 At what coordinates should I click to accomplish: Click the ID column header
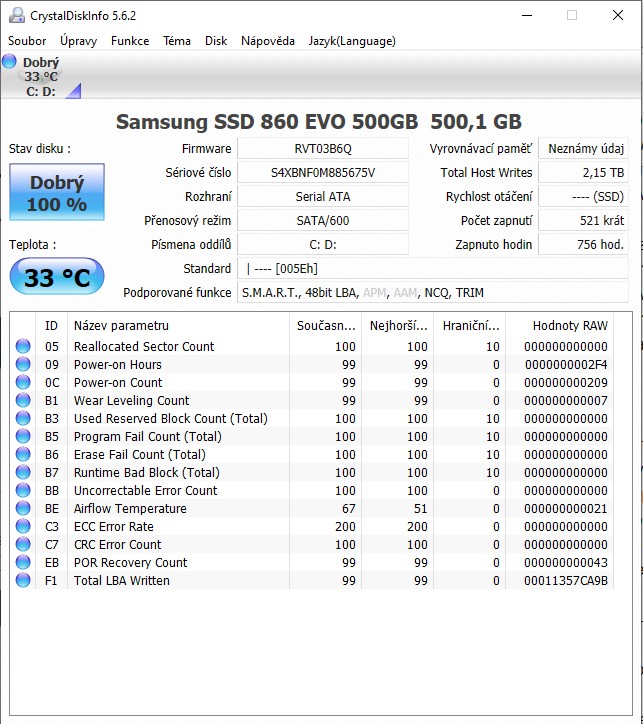click(51, 326)
